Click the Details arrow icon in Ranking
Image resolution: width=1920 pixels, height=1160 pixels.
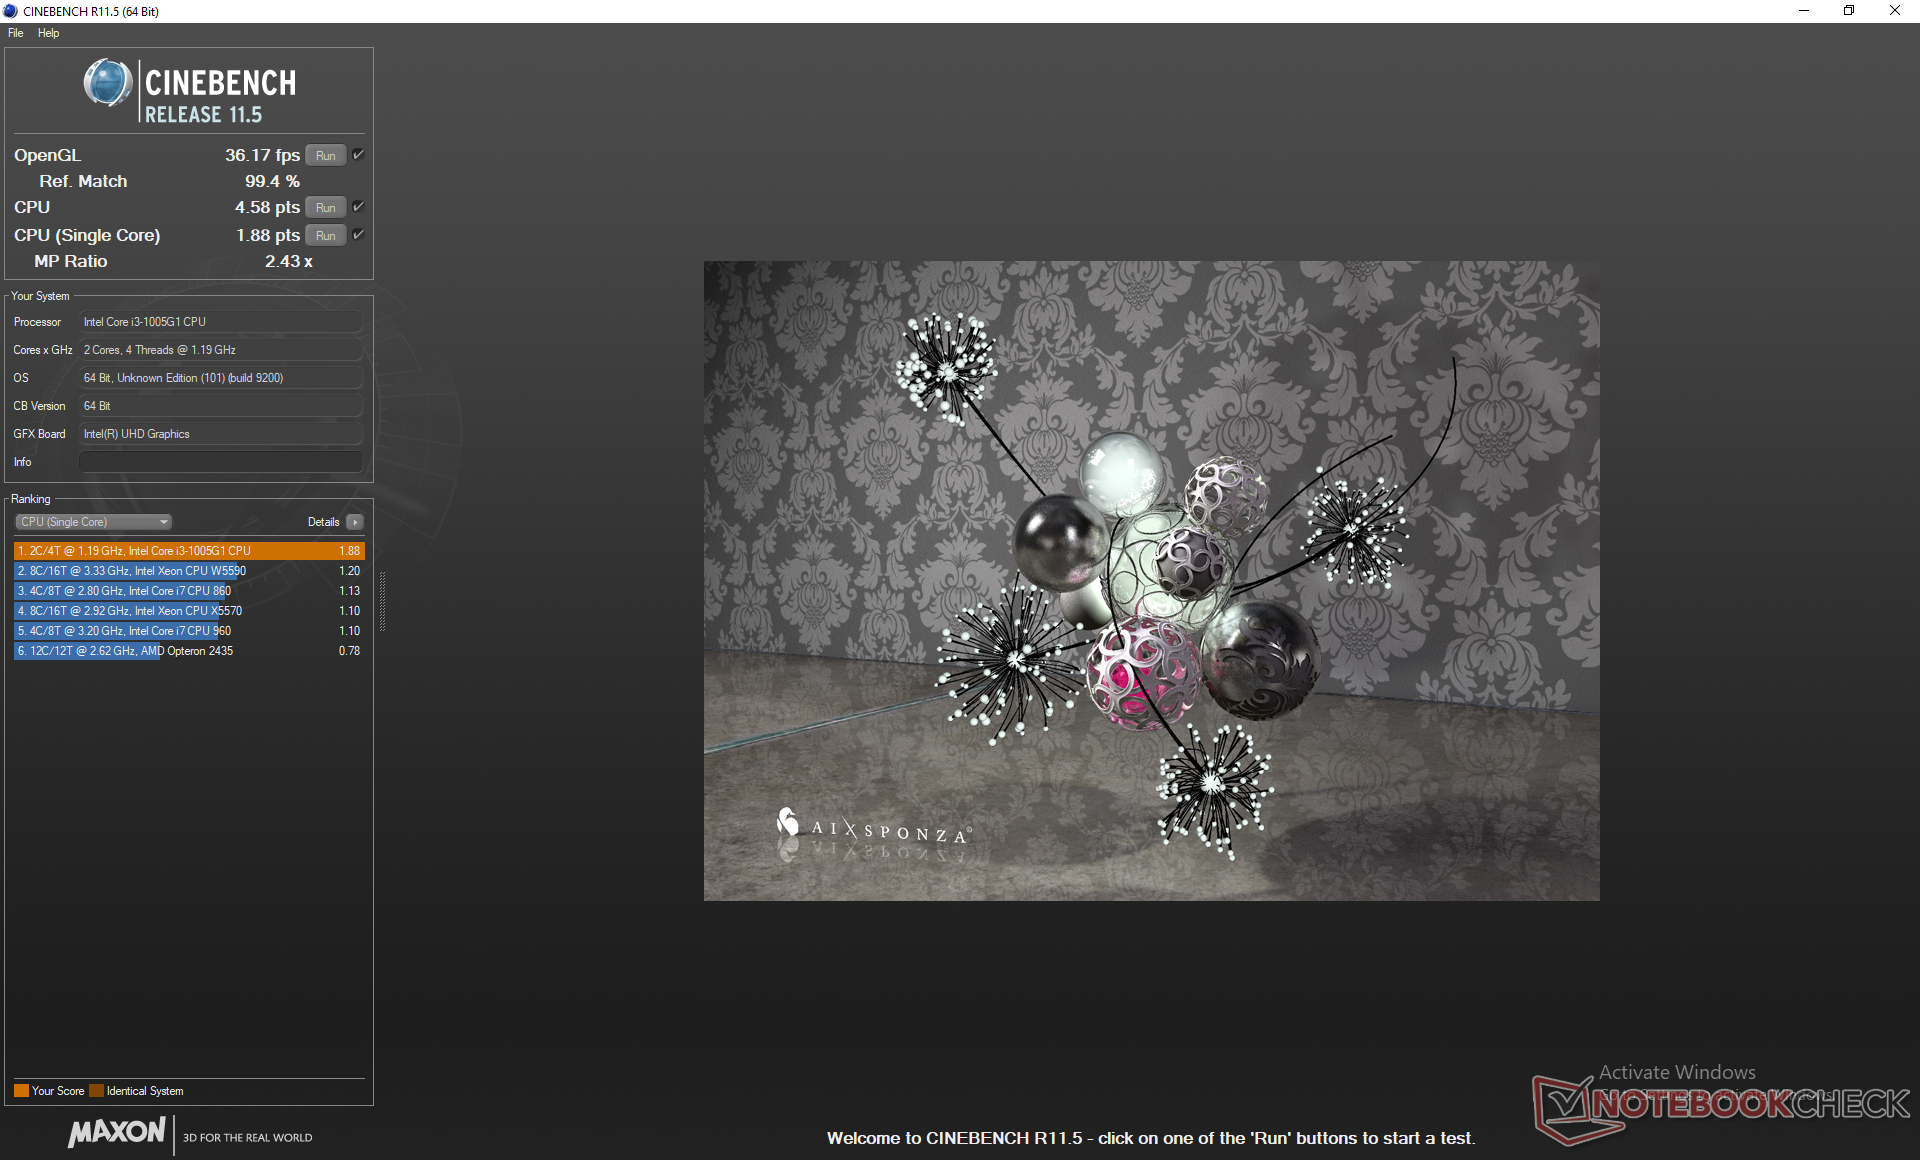pos(355,522)
